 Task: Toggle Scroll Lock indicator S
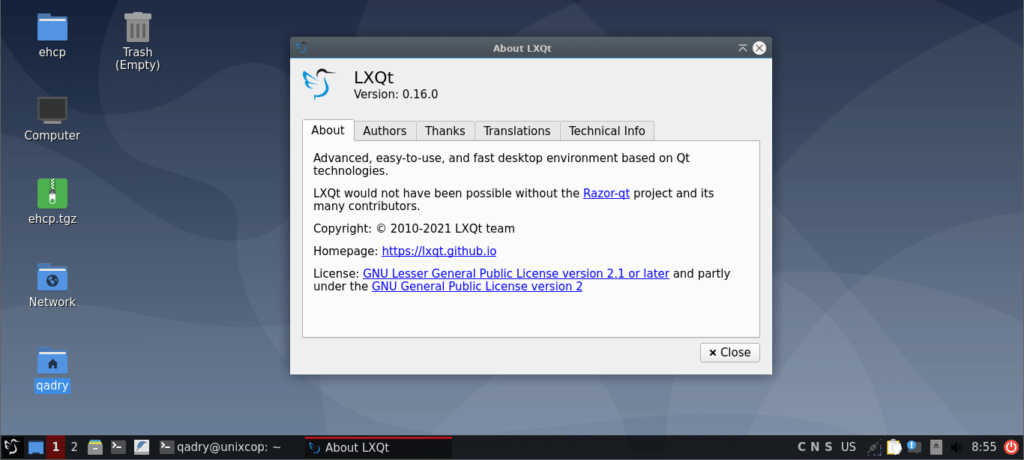[x=829, y=448]
